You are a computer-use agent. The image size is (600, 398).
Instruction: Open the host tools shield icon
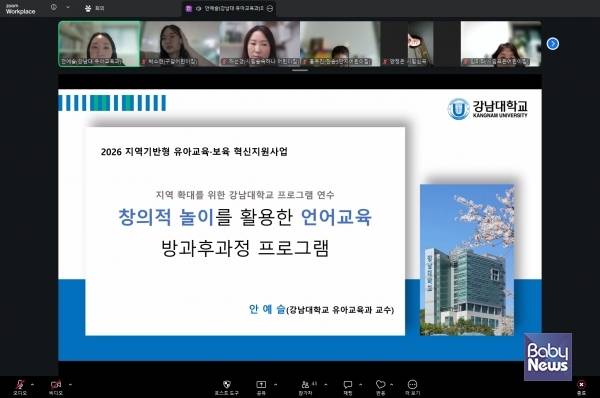coord(227,384)
